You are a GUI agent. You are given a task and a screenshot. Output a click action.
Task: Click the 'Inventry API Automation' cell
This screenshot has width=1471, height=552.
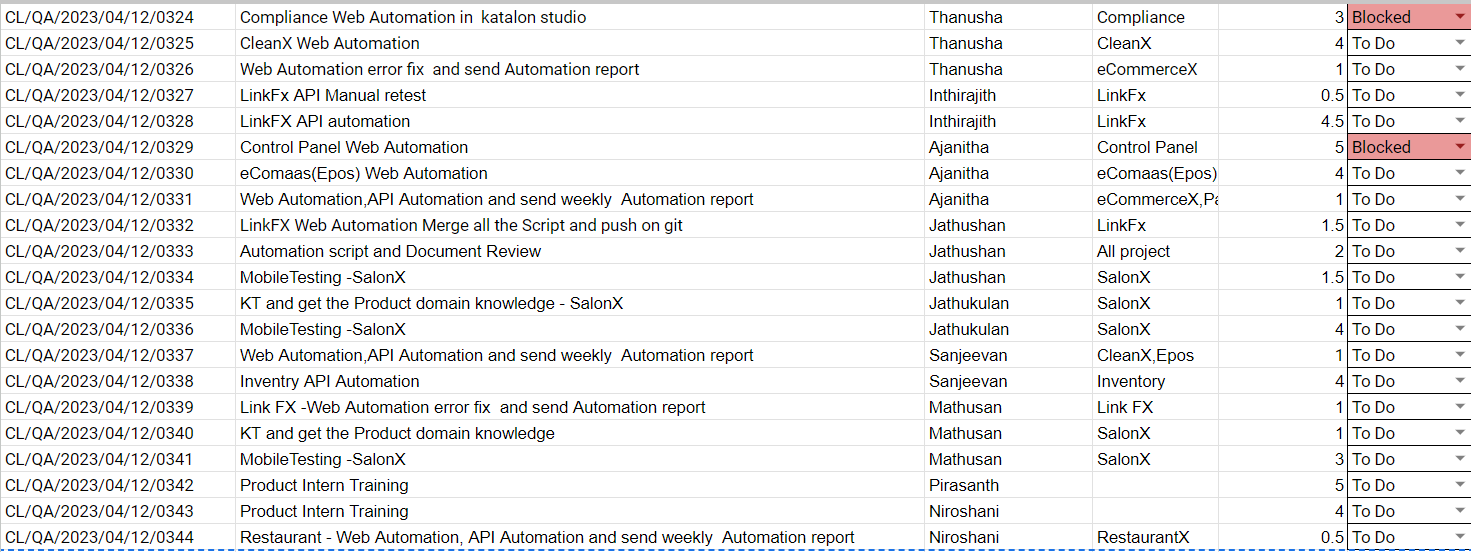[580, 381]
